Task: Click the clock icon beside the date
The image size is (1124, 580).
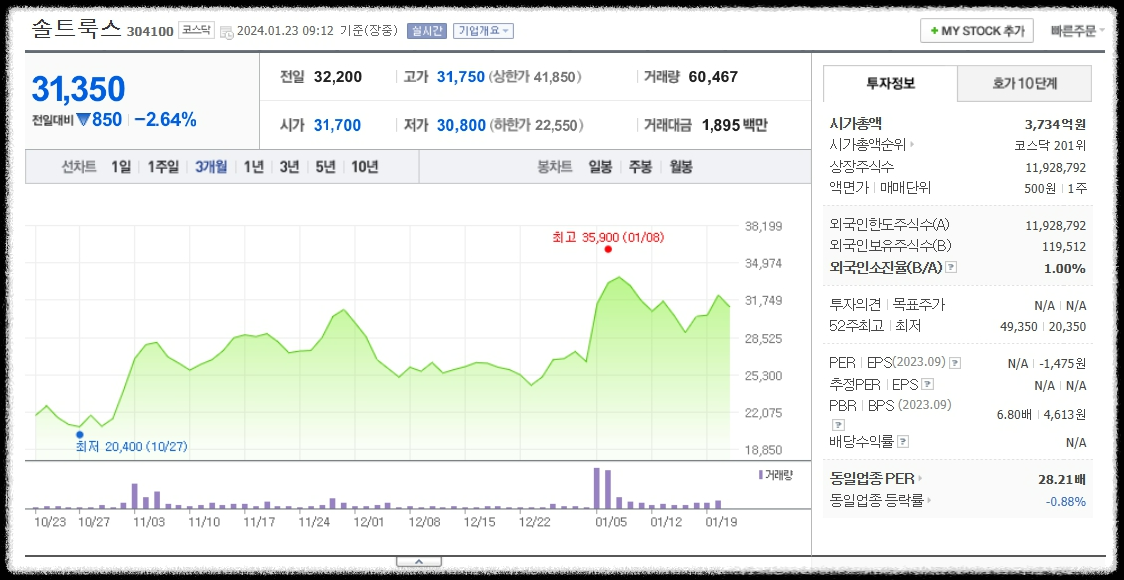Action: [226, 32]
